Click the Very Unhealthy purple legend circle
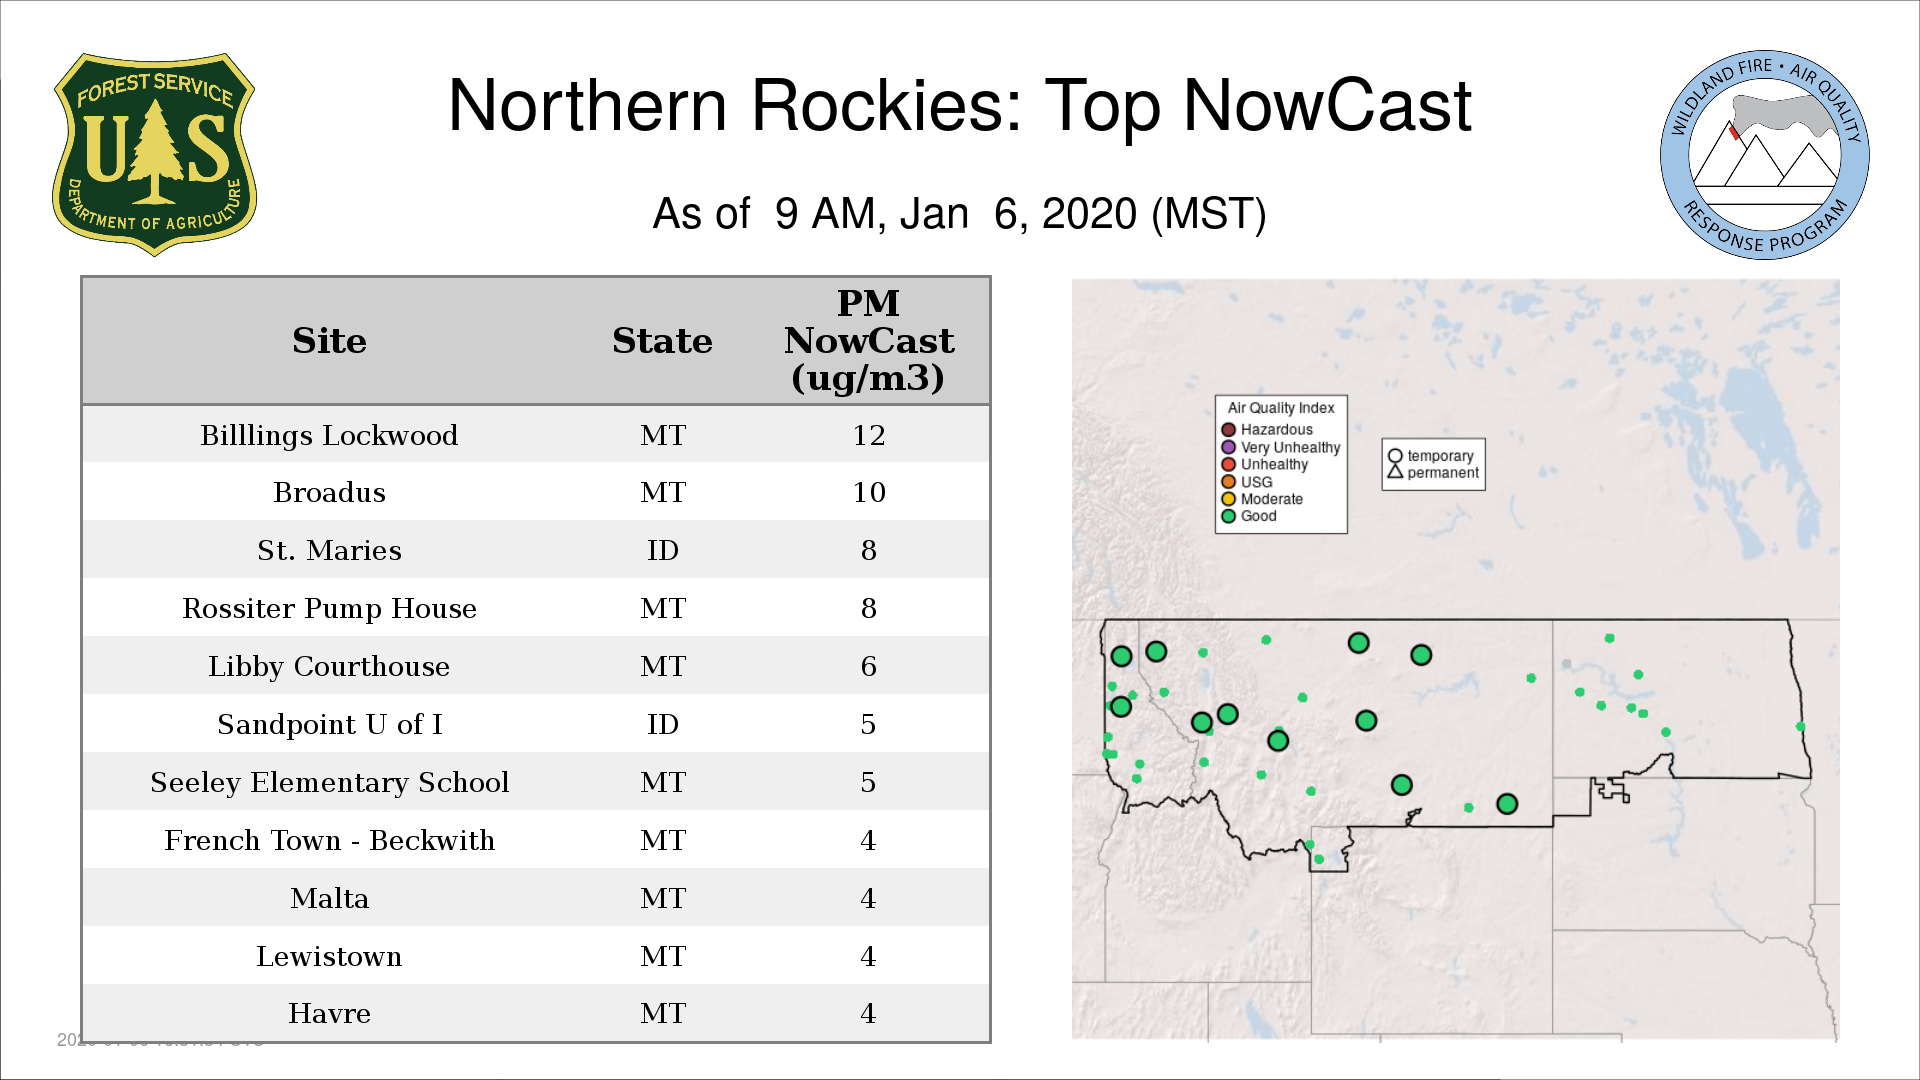This screenshot has height=1080, width=1920. (1228, 447)
